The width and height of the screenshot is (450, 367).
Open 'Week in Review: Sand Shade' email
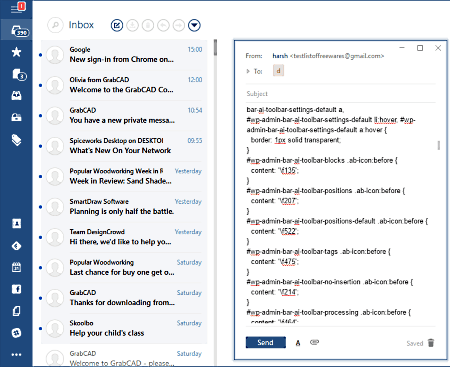(x=124, y=176)
